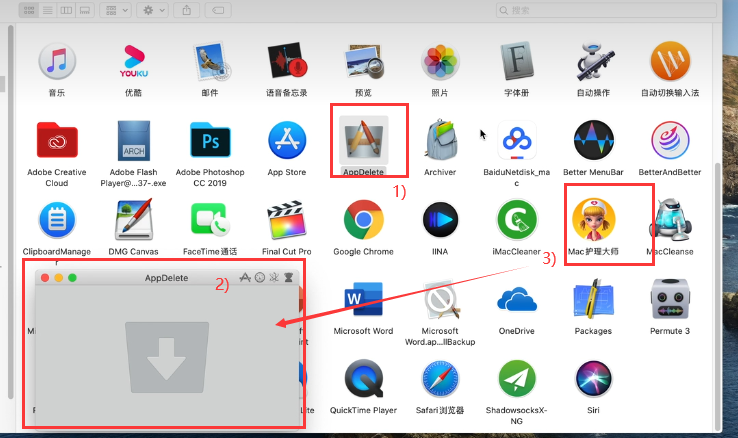
Task: Select the IINA player icon
Action: pyautogui.click(x=440, y=220)
